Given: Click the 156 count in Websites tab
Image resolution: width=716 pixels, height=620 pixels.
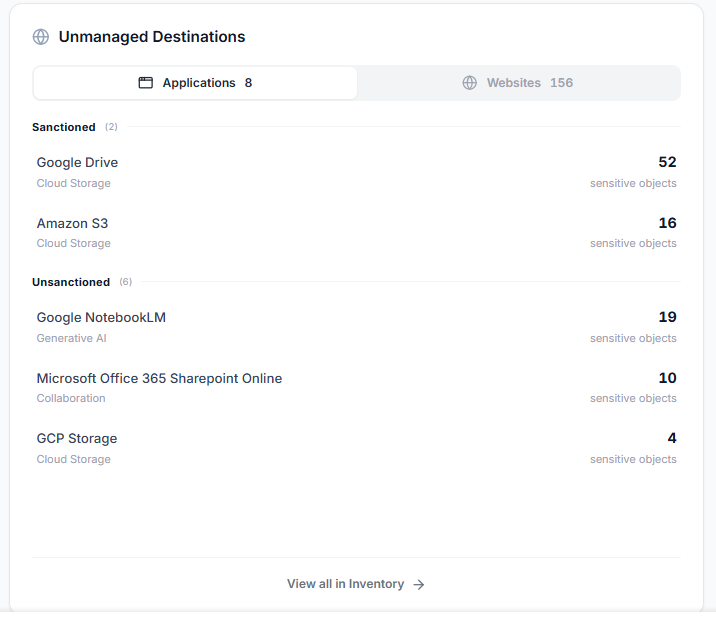Looking at the screenshot, I should [x=561, y=83].
